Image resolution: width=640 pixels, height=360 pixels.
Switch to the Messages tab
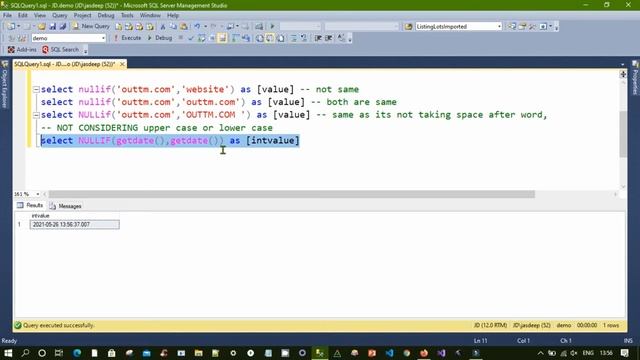tap(66, 206)
